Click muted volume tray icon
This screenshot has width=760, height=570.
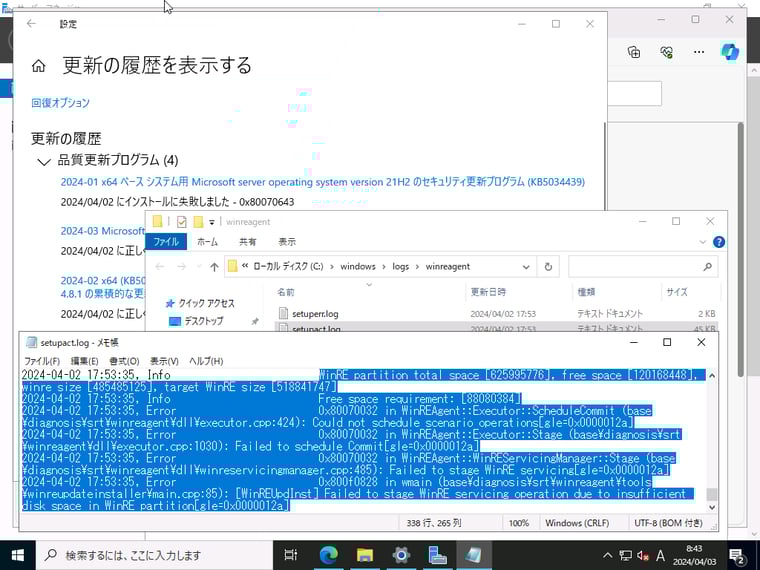pos(643,555)
